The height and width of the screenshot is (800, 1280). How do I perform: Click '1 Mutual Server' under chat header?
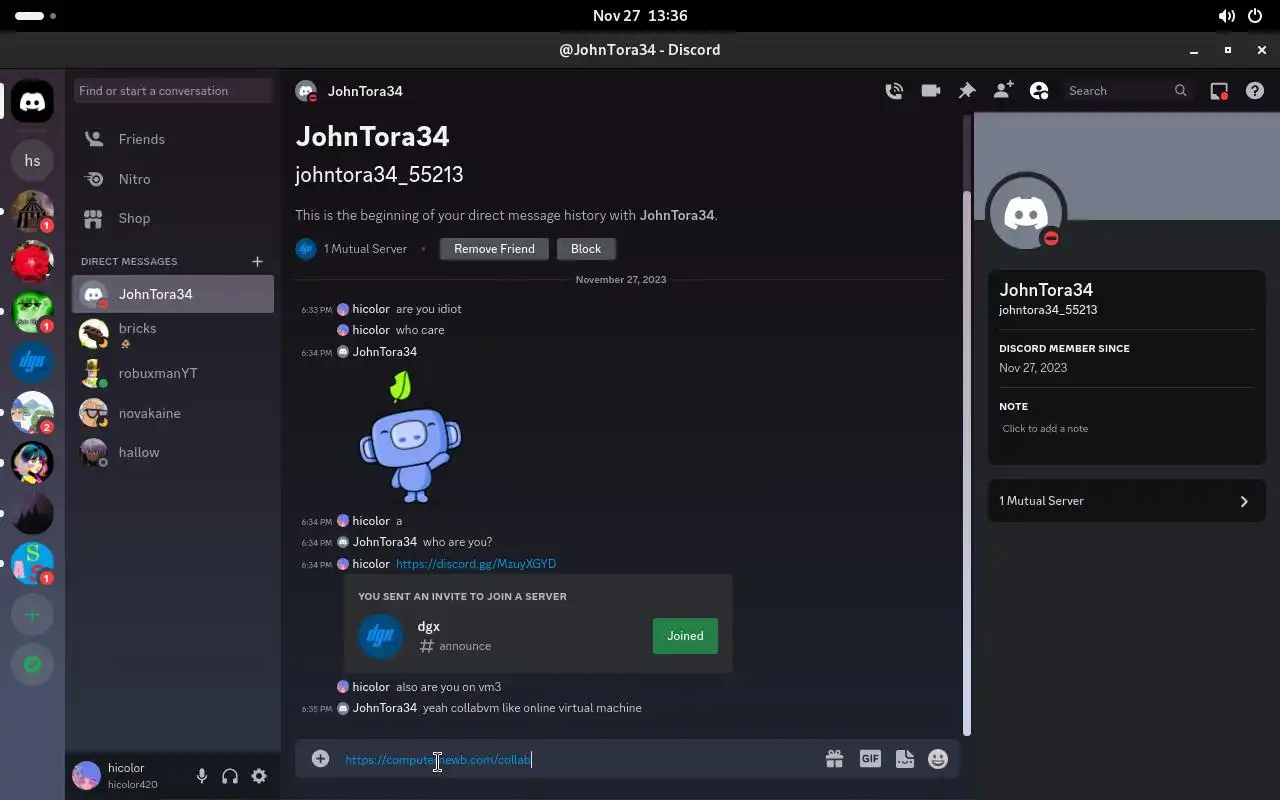(365, 249)
